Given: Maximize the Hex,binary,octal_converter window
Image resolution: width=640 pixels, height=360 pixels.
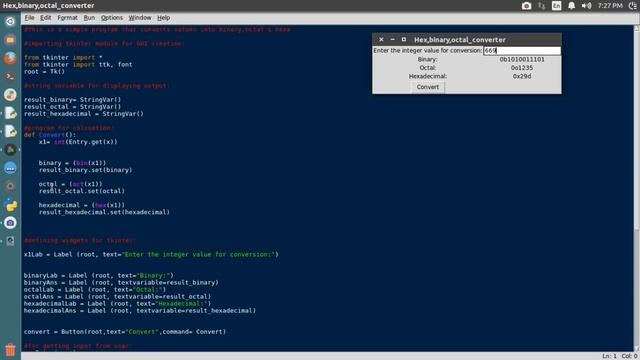Looking at the screenshot, I should [404, 40].
